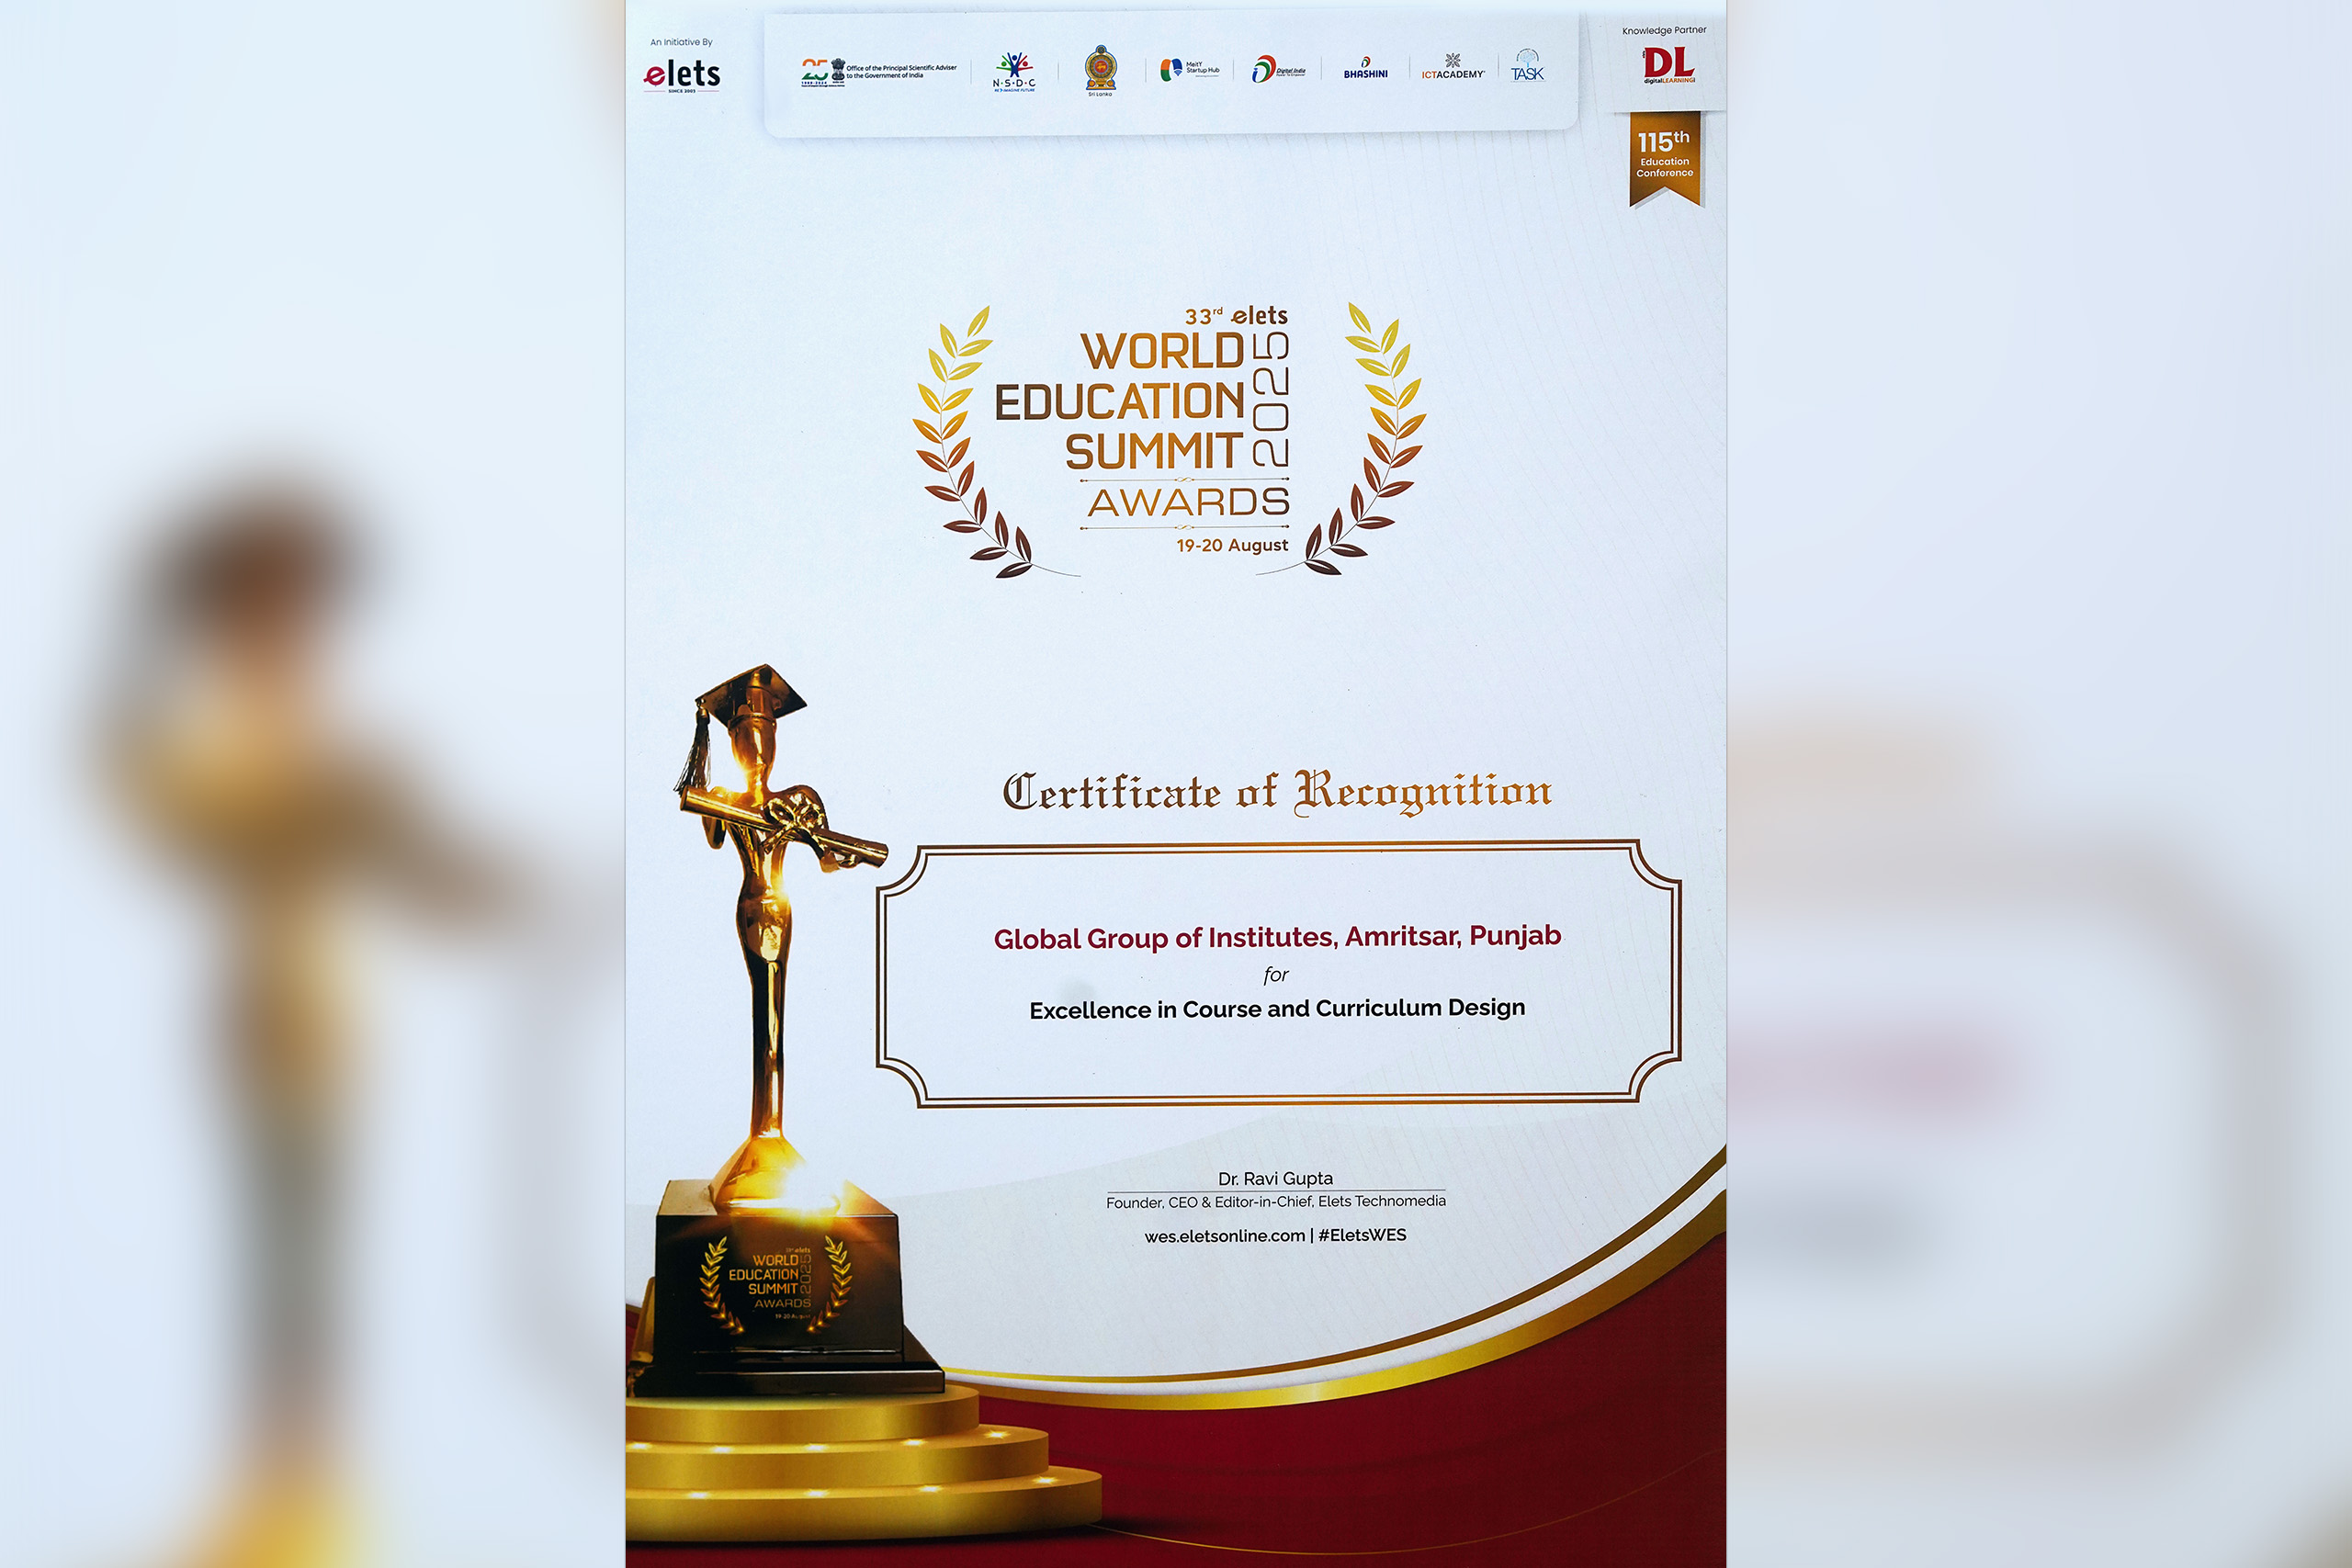Click Excellence in Course and Curriculum Design text
The width and height of the screenshot is (2352, 1568).
[1277, 1009]
